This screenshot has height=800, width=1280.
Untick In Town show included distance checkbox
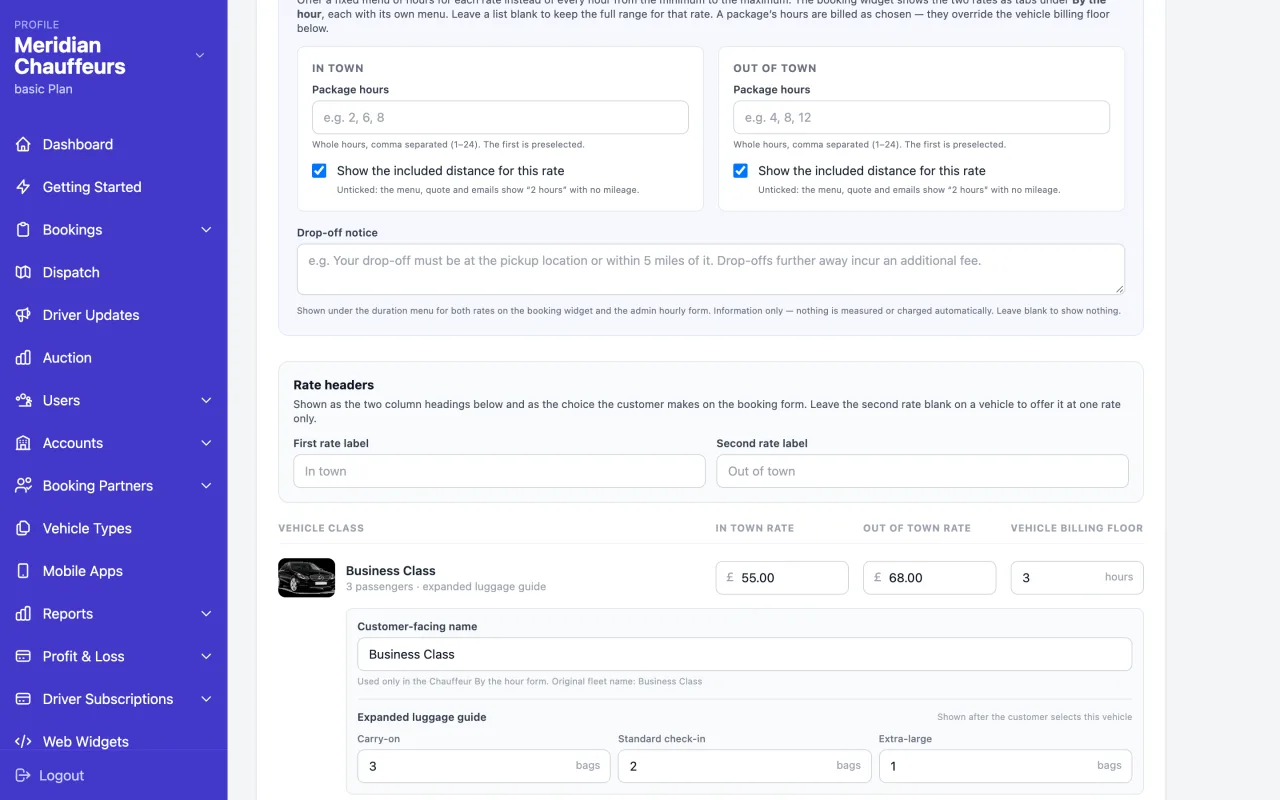click(x=319, y=171)
